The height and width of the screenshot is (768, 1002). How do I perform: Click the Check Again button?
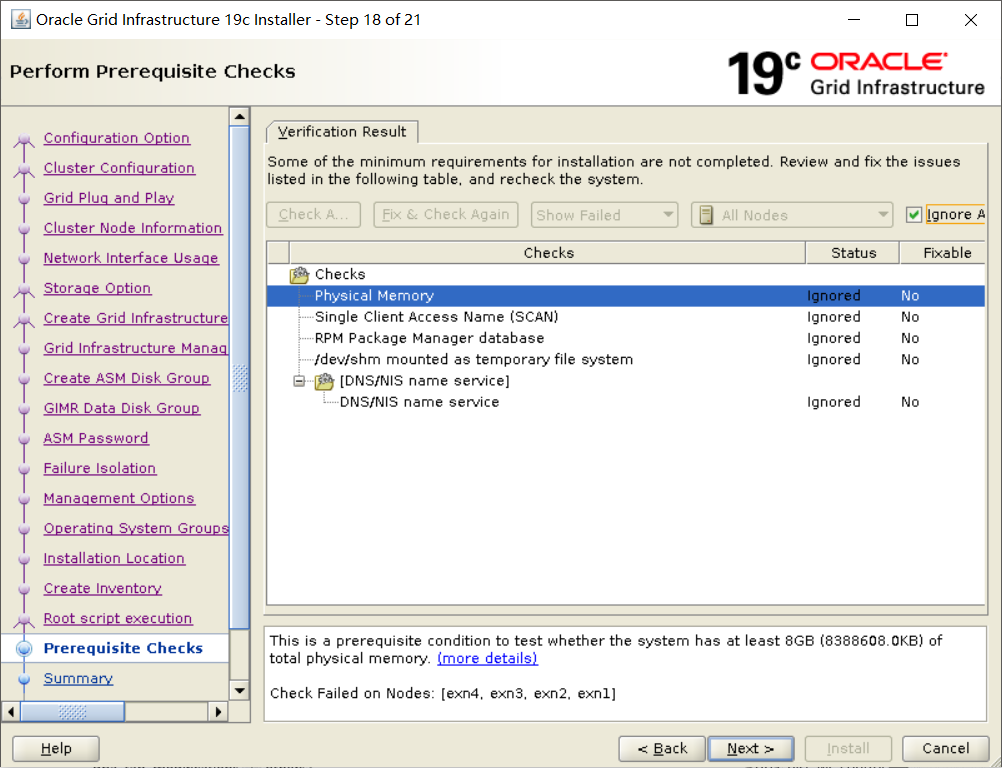point(313,215)
